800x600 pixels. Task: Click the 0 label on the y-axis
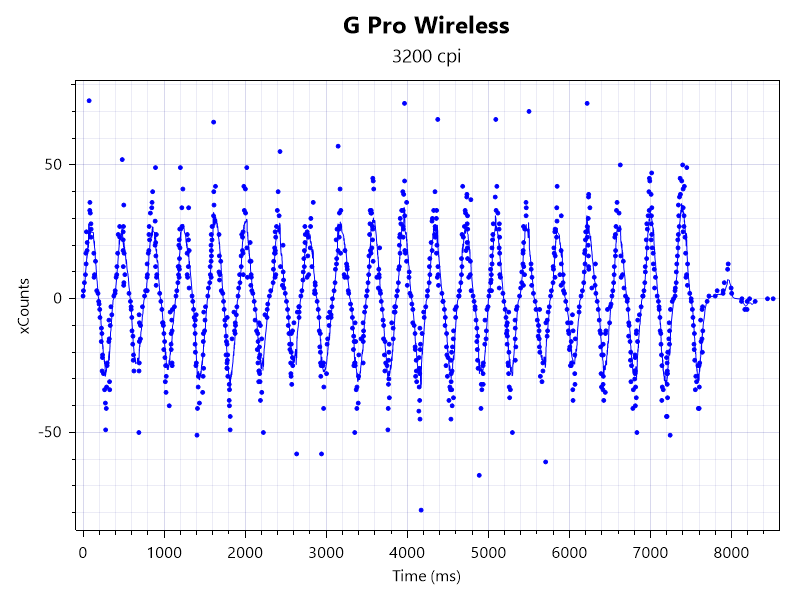(x=58, y=298)
